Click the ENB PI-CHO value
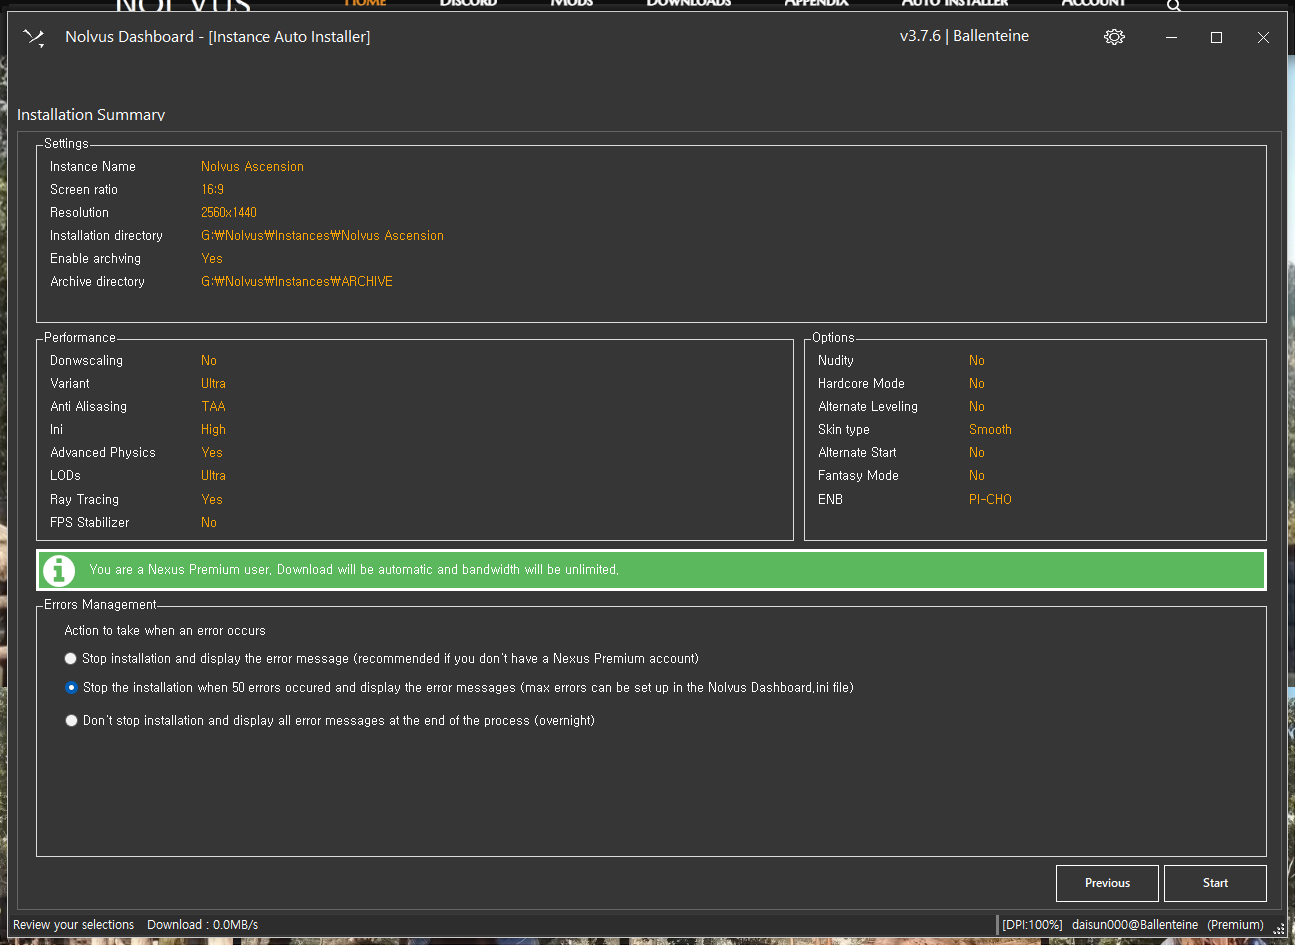This screenshot has width=1295, height=945. (x=990, y=500)
